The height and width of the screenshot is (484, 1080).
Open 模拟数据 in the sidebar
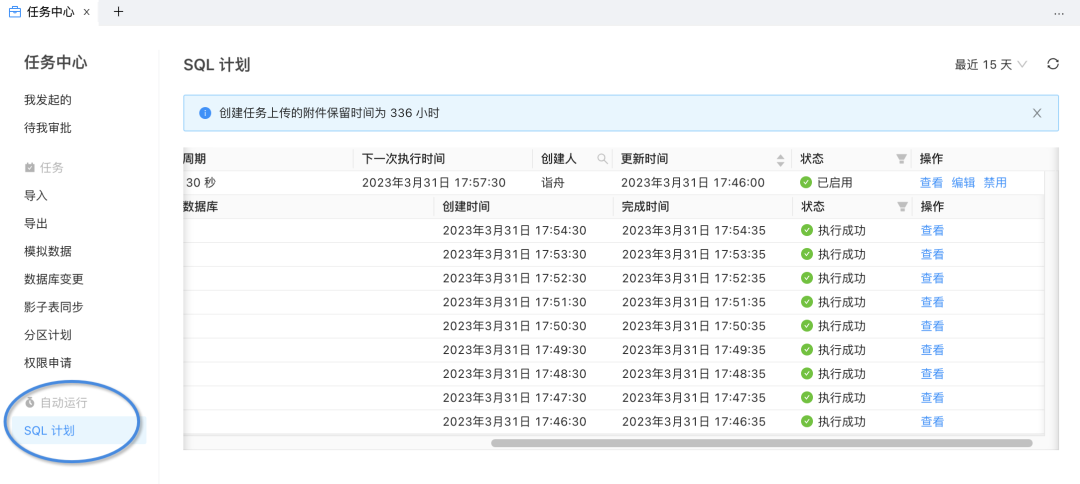pos(48,251)
